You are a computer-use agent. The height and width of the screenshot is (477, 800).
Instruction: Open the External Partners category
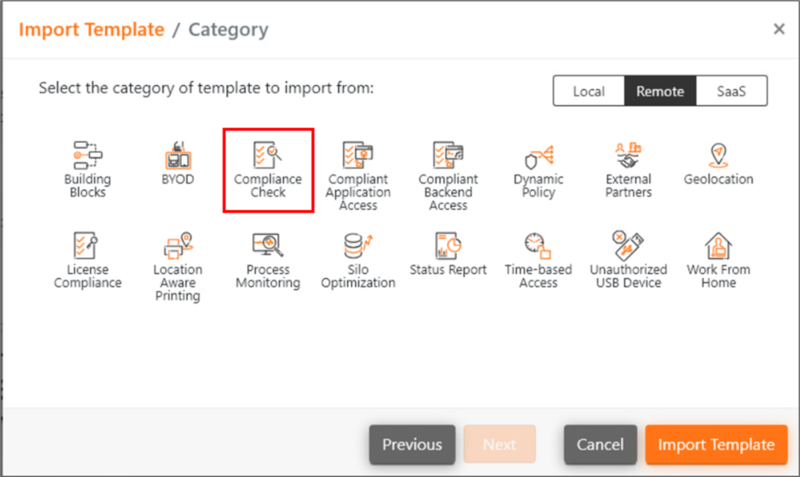click(629, 170)
